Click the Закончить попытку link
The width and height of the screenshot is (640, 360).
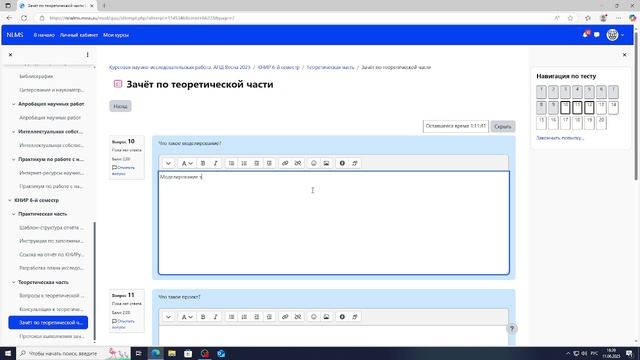coord(560,138)
